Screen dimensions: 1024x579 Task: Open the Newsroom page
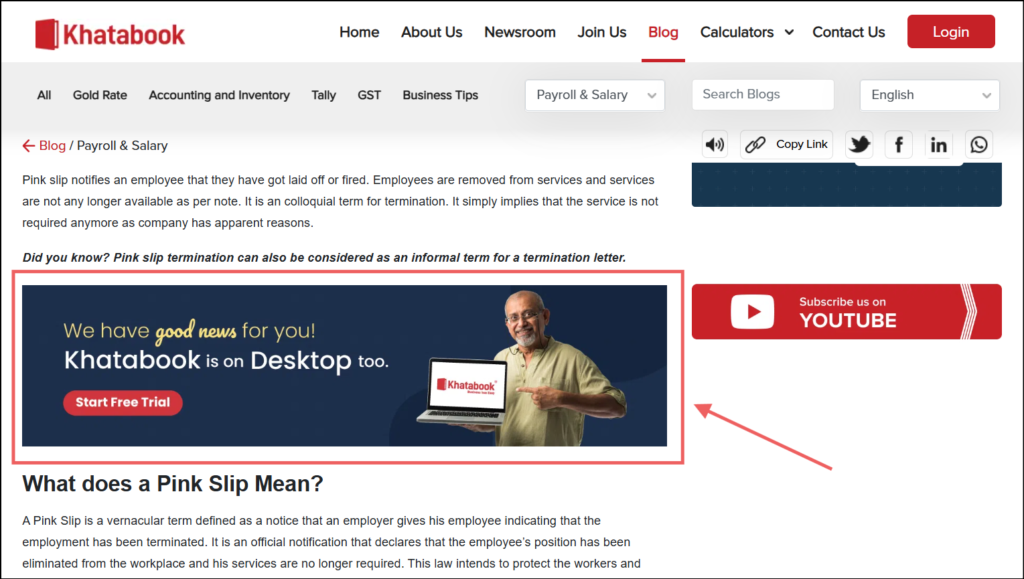tap(520, 32)
